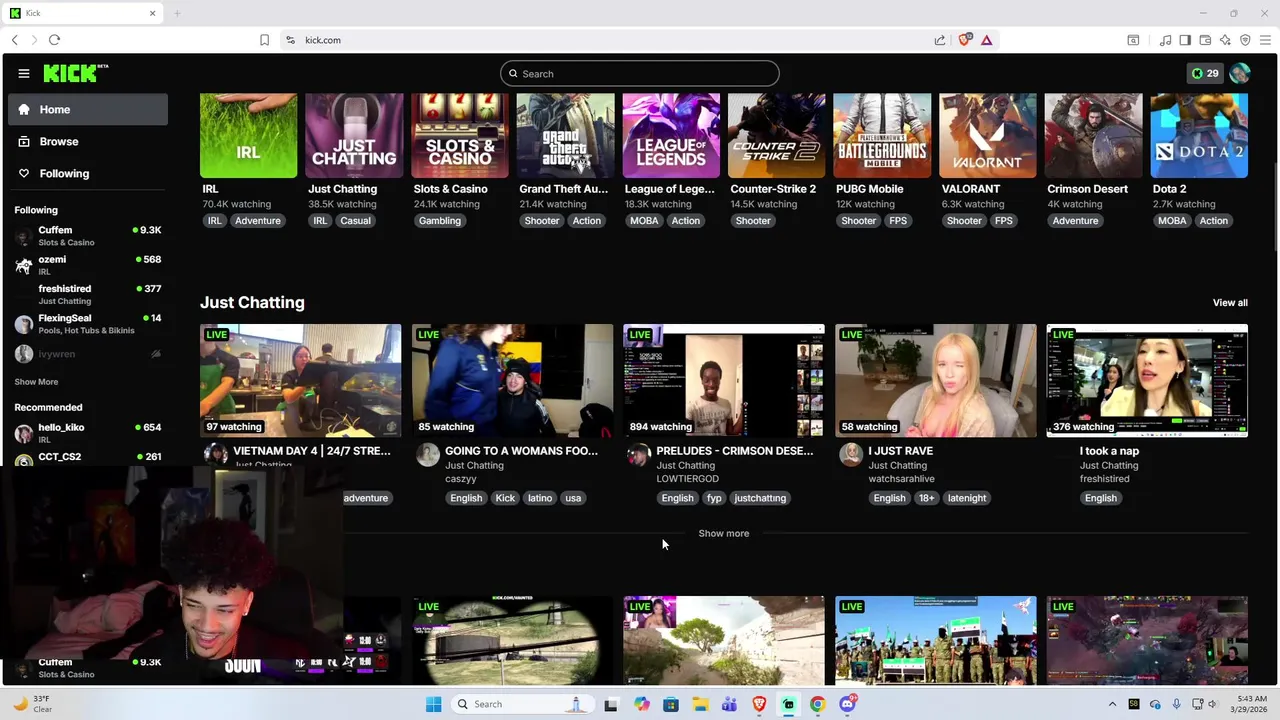Click caszyy streamer avatar
Screen dimensions: 1280x720
(428, 455)
